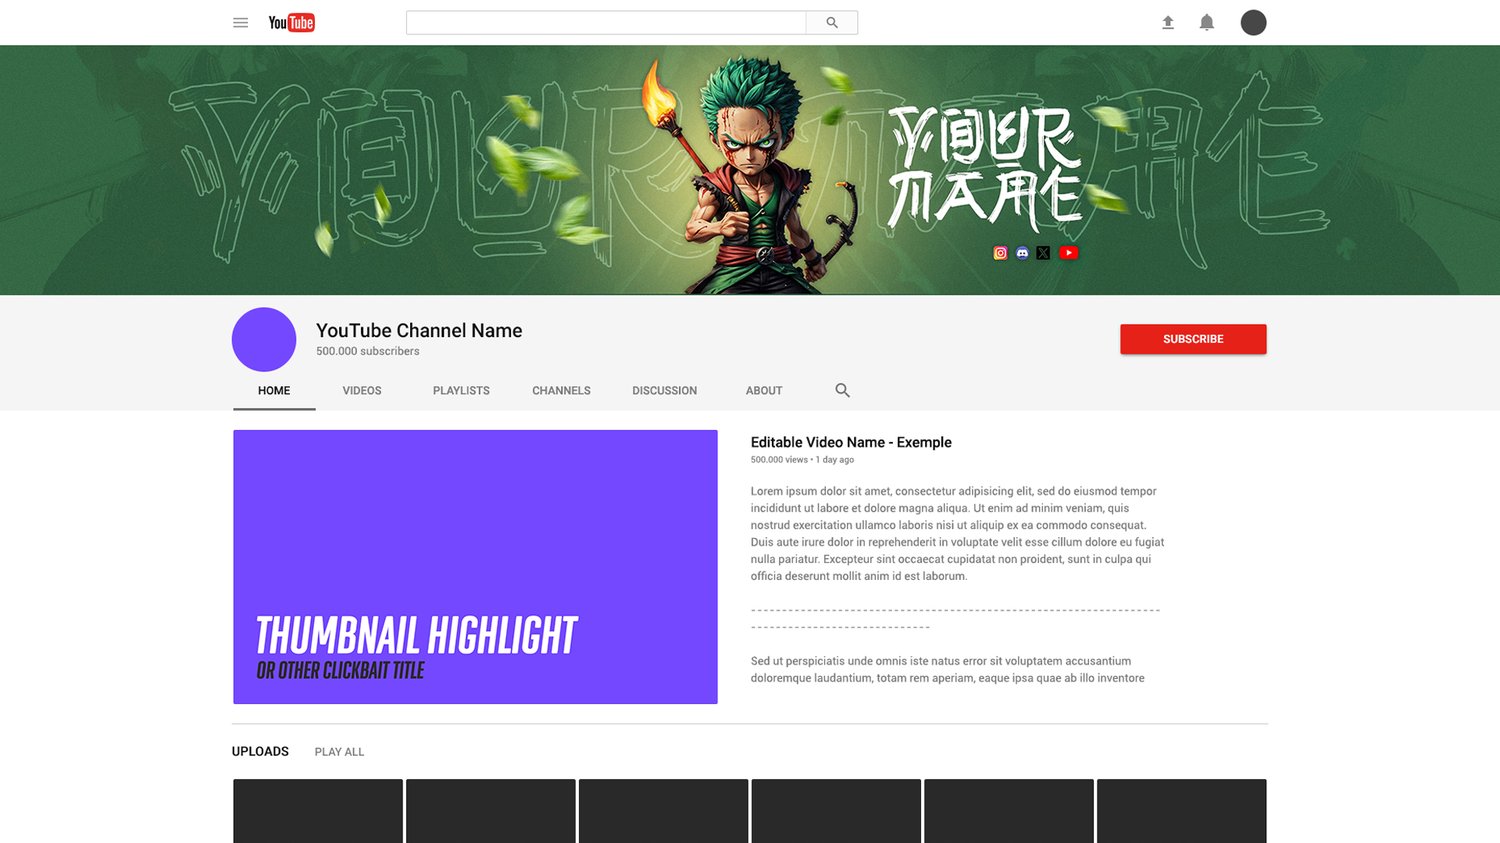Click the red SUBSCRIBE button
This screenshot has height=843, width=1500.
point(1193,339)
